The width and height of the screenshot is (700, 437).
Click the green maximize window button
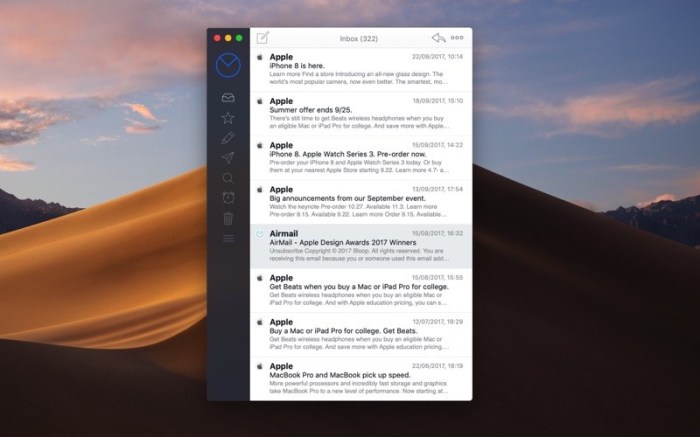coord(239,38)
